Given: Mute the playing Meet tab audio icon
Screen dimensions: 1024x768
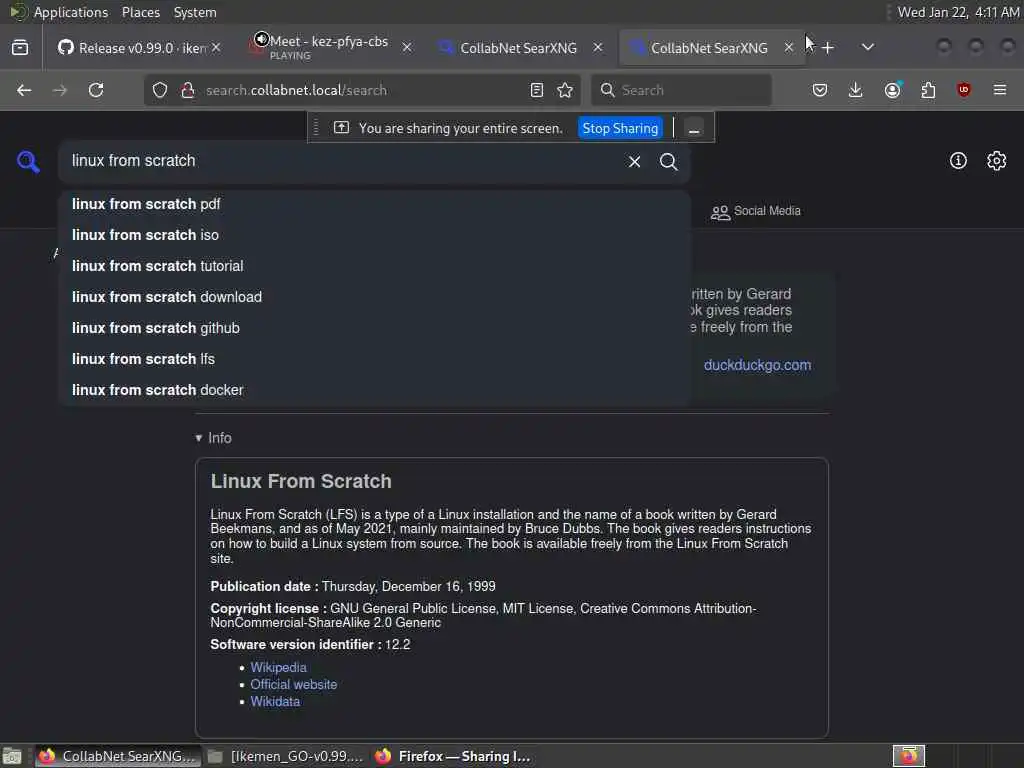Looking at the screenshot, I should click(x=261, y=40).
